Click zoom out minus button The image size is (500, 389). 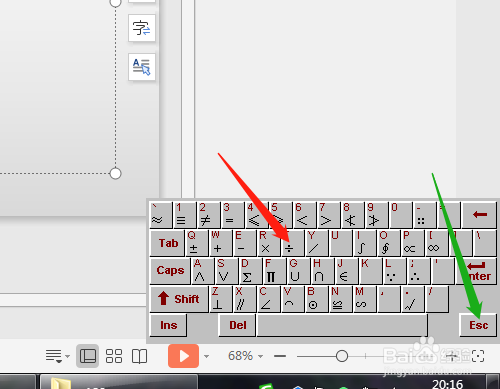pos(280,356)
